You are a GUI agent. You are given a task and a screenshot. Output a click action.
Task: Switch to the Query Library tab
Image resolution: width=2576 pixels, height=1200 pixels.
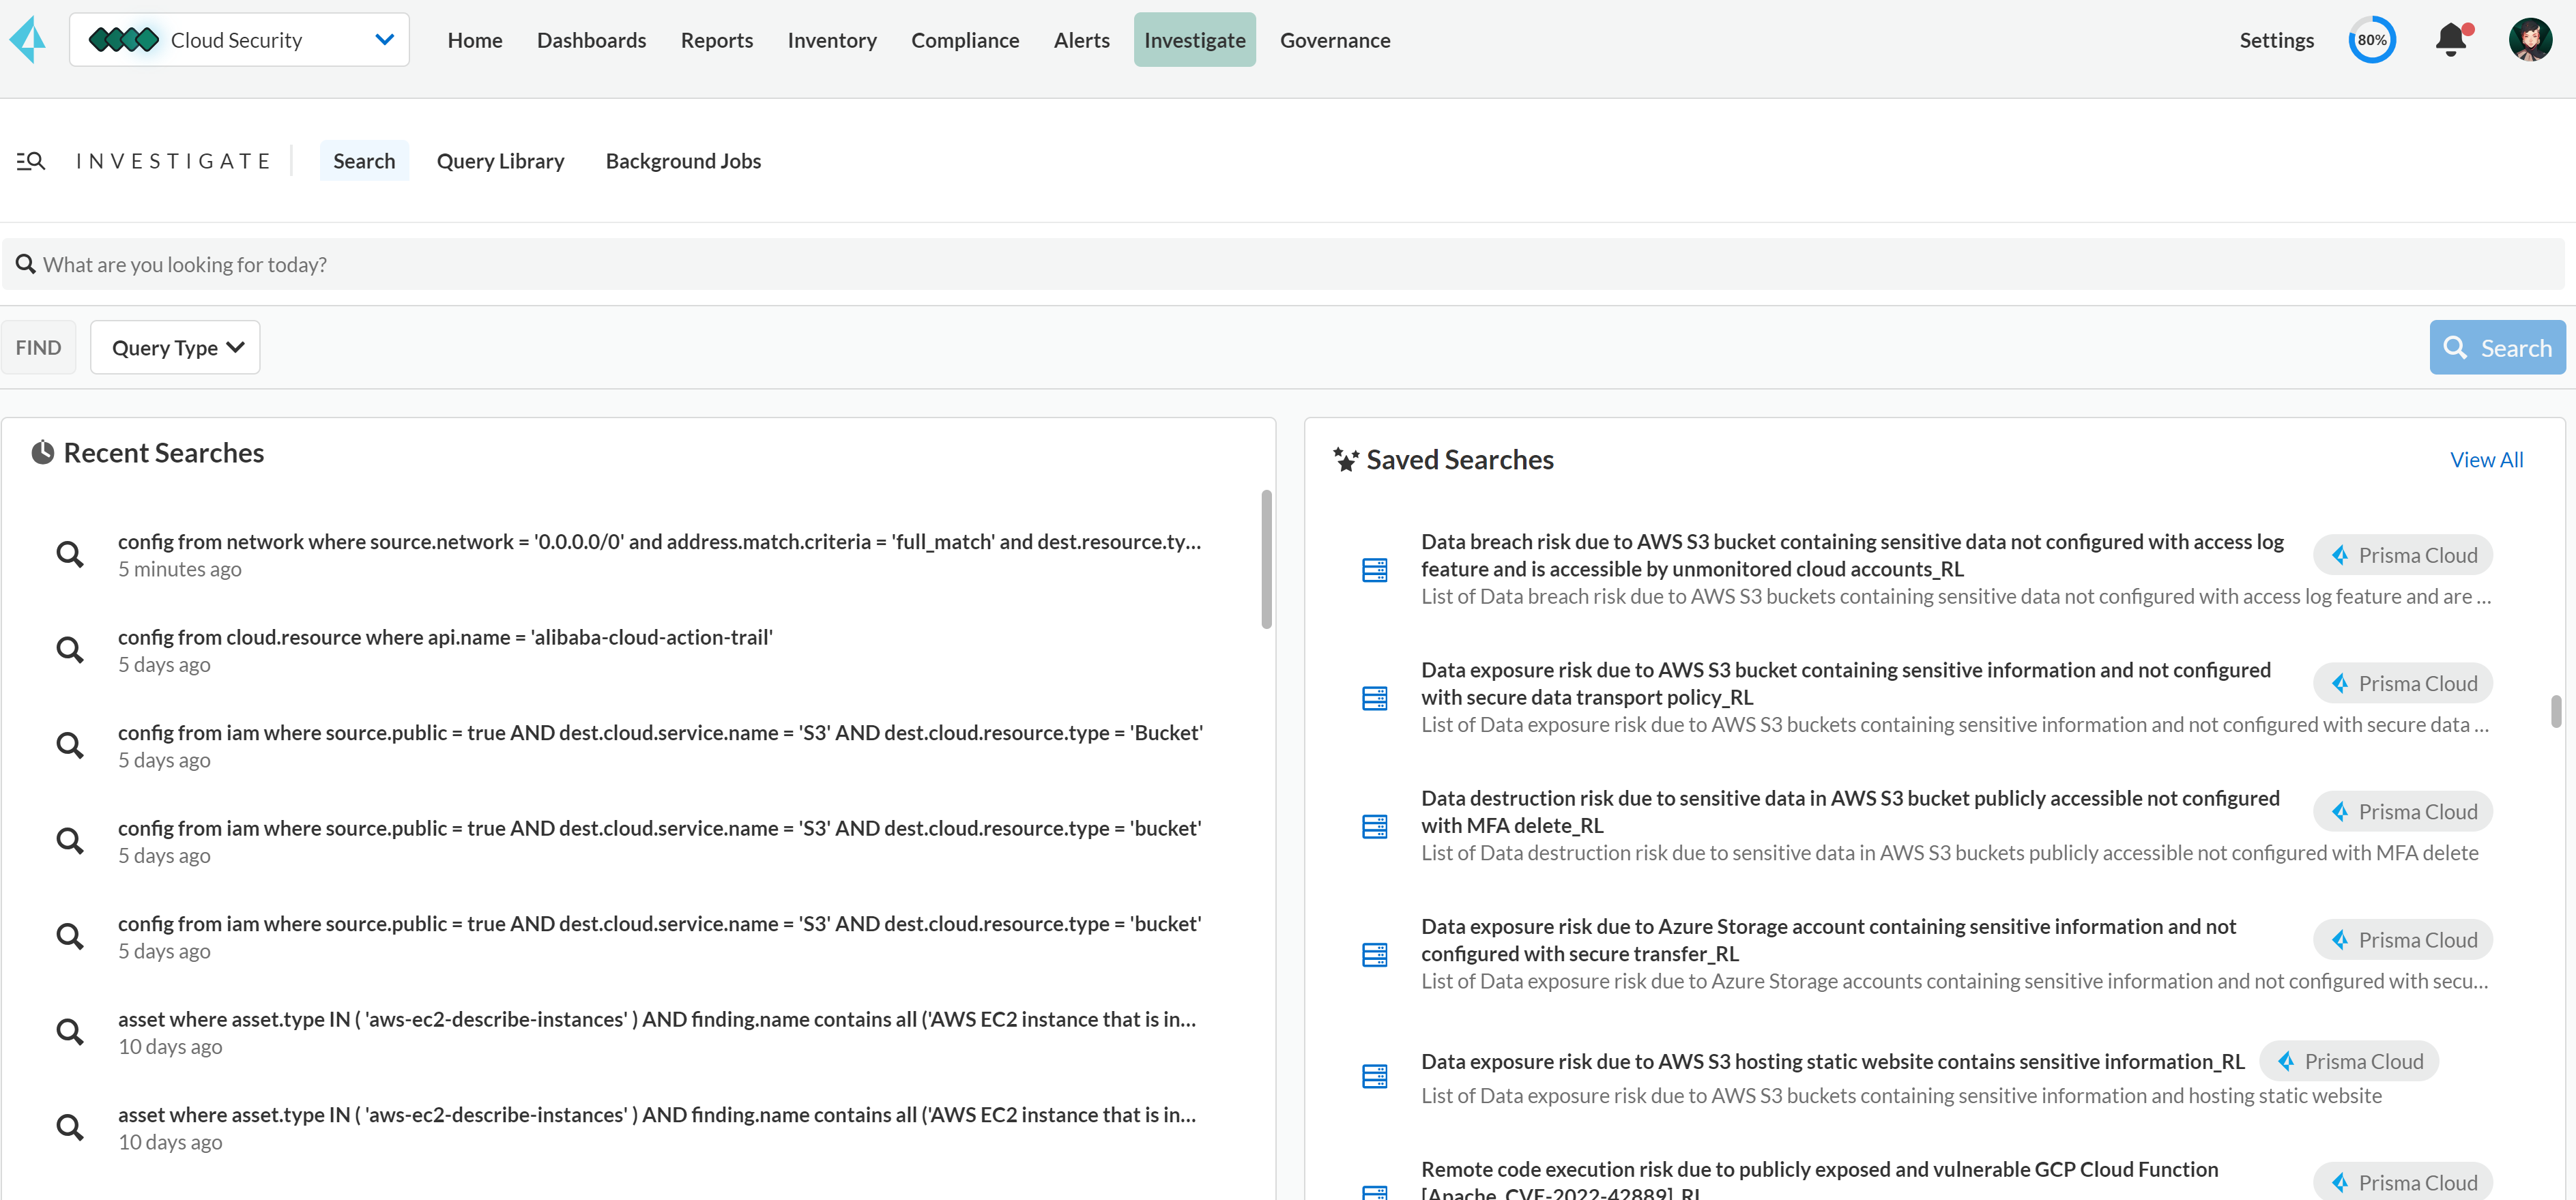(501, 161)
